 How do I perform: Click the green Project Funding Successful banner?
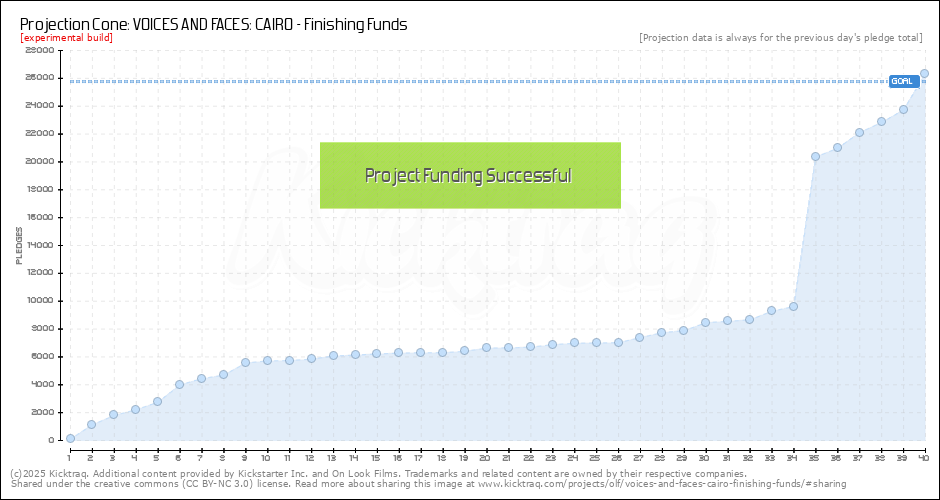pos(470,175)
